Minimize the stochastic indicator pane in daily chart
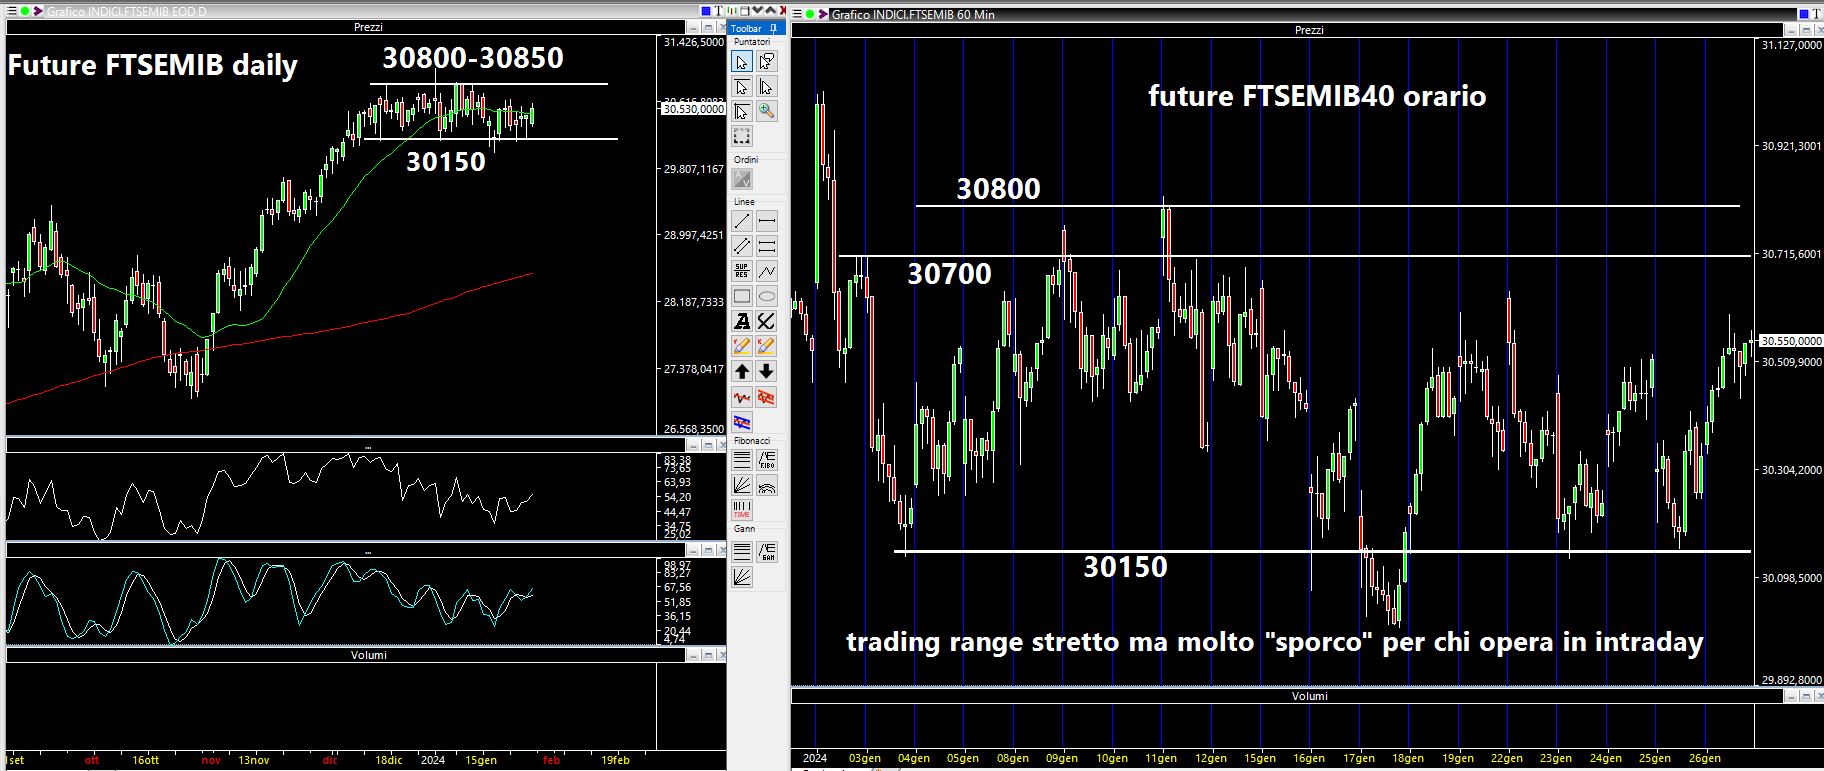Screen dimensions: 1824x771 (693, 550)
